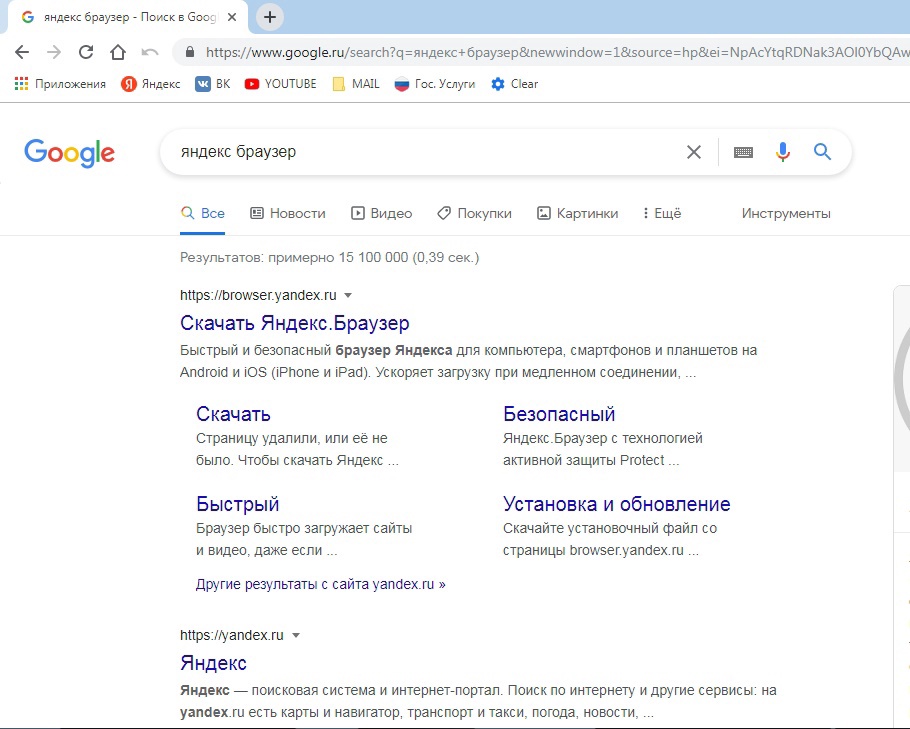
Task: Open Другие результаты с сайта yandex.ru link
Action: pyautogui.click(x=321, y=584)
